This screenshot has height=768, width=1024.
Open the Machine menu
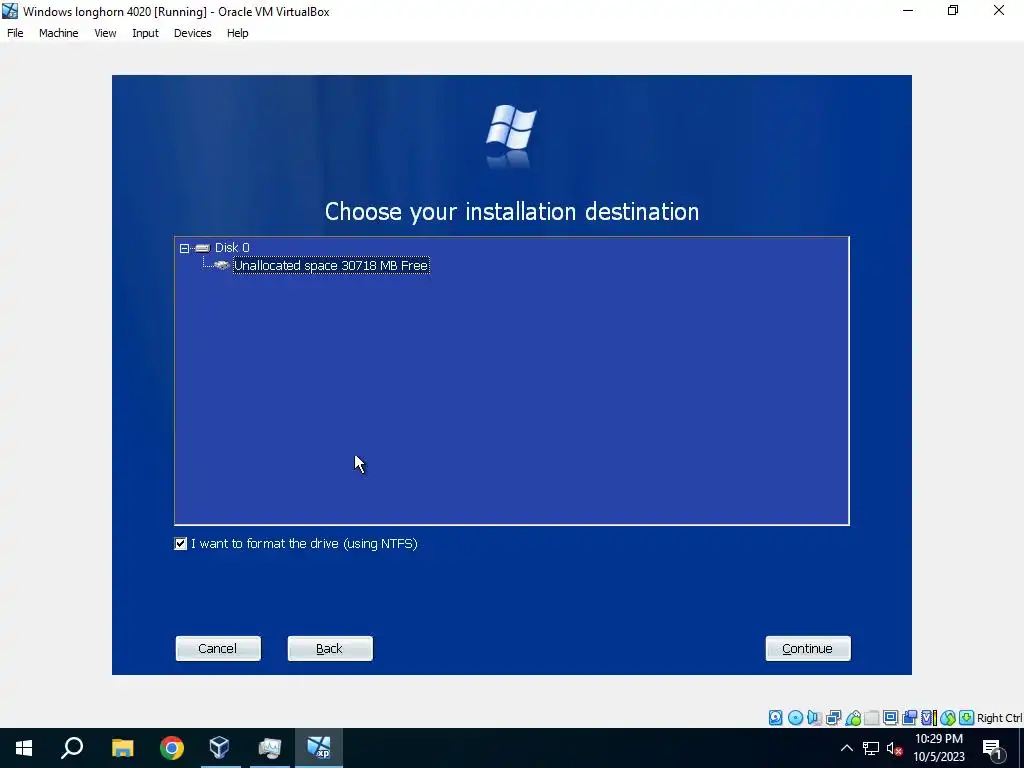(x=58, y=33)
